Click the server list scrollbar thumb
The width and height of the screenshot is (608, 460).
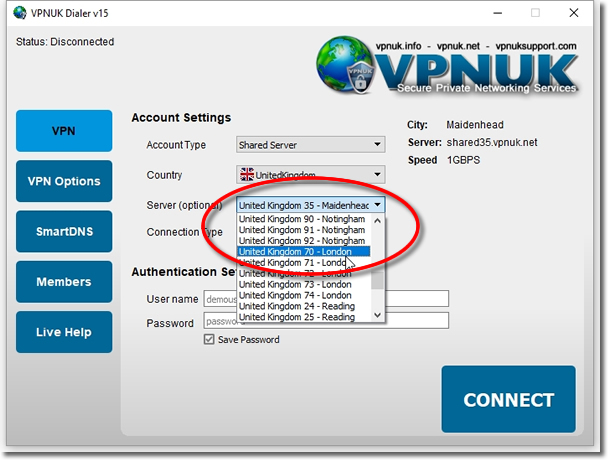click(x=377, y=280)
